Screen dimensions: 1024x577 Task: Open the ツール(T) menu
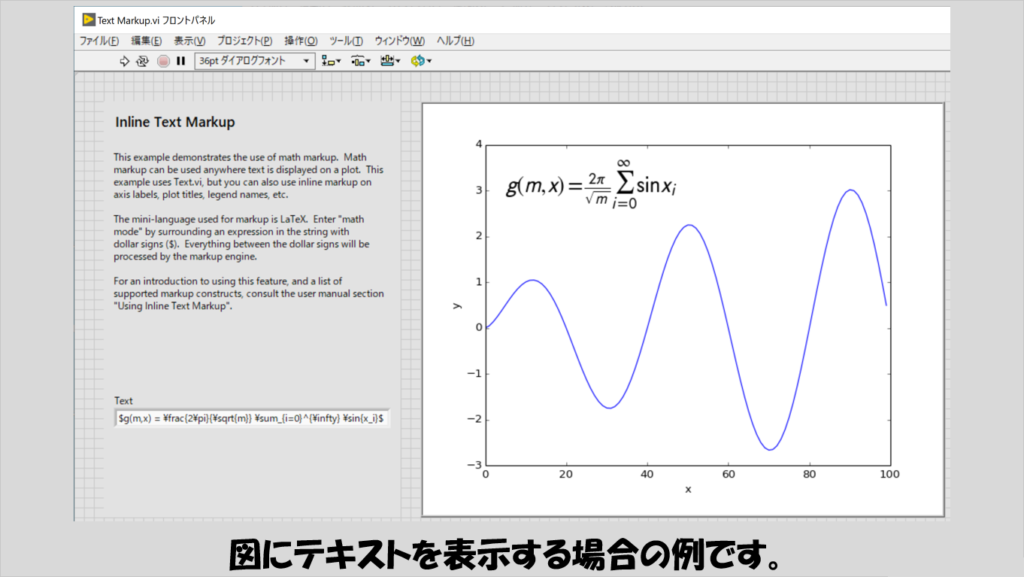click(346, 41)
